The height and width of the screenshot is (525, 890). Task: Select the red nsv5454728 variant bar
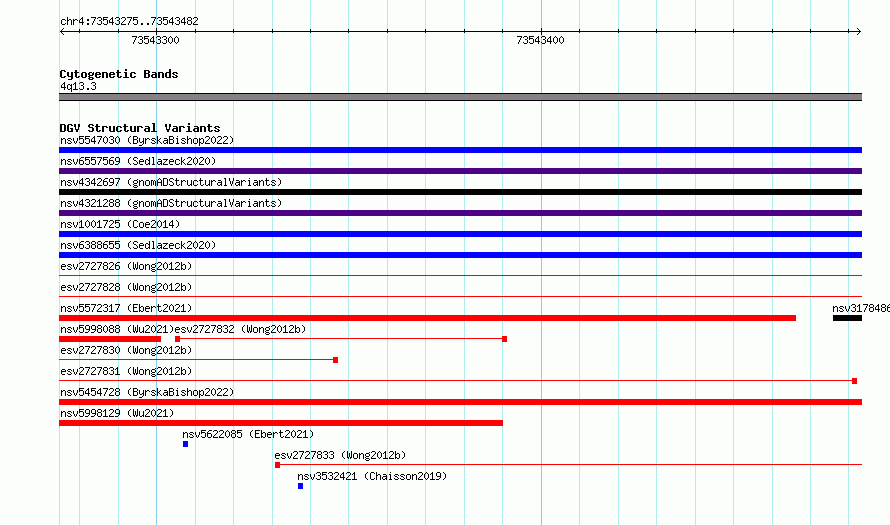tap(460, 402)
